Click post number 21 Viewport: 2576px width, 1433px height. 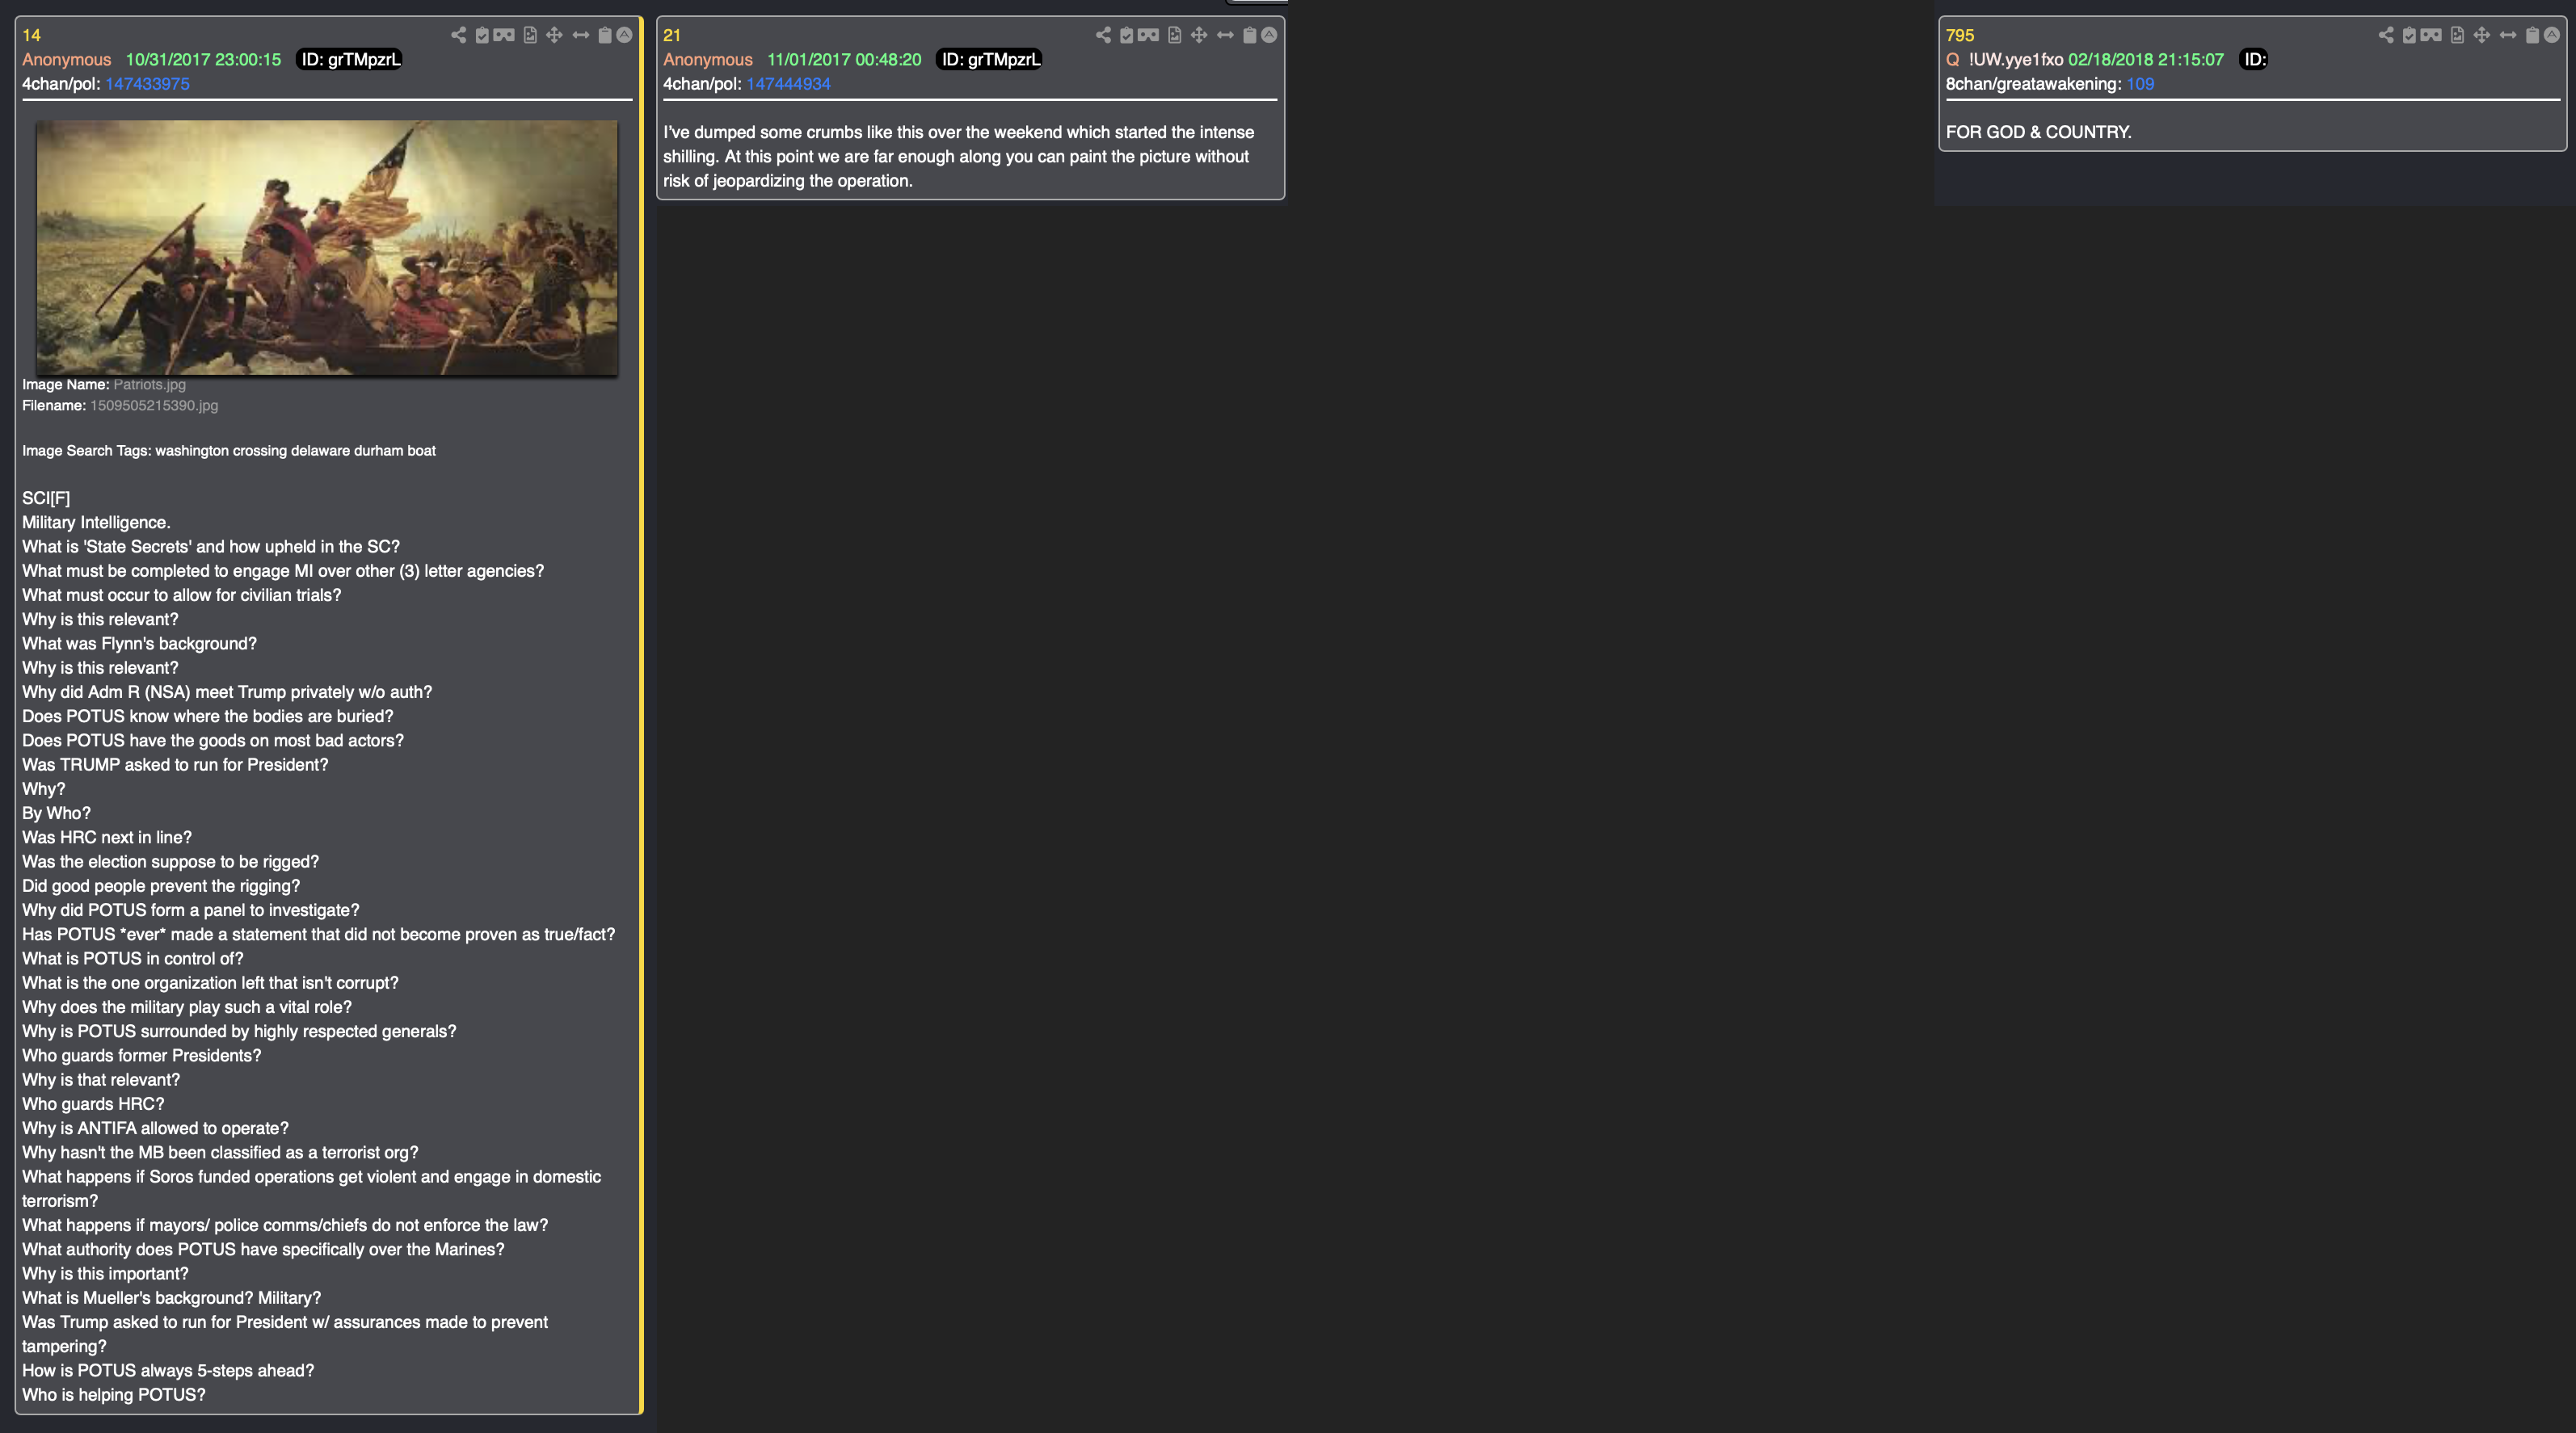coord(672,35)
